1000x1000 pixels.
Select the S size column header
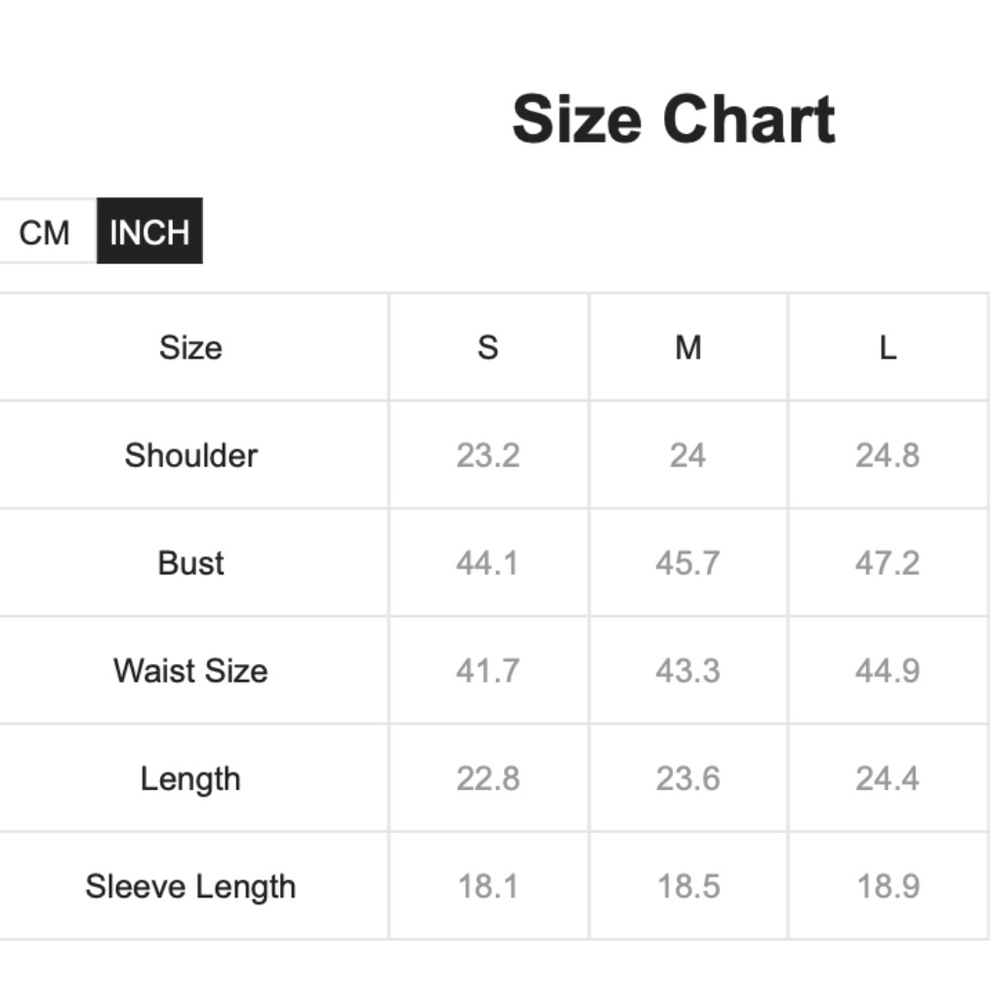coord(488,348)
